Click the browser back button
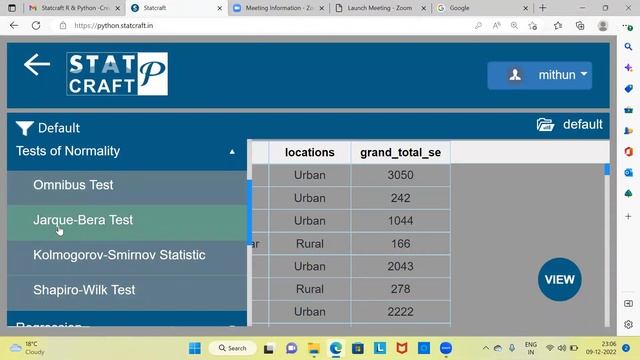 click(14, 26)
